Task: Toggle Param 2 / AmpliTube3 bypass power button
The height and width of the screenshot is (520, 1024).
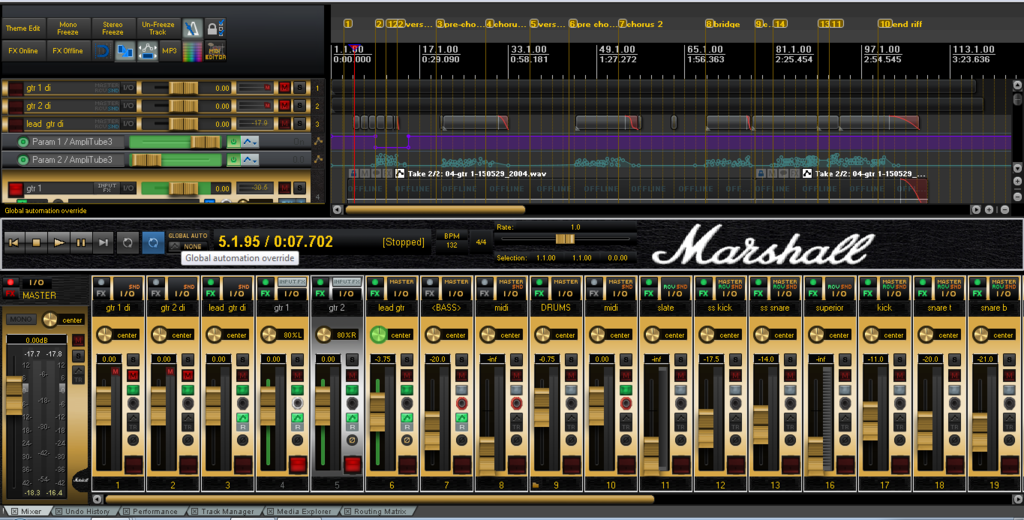Action: 233,159
